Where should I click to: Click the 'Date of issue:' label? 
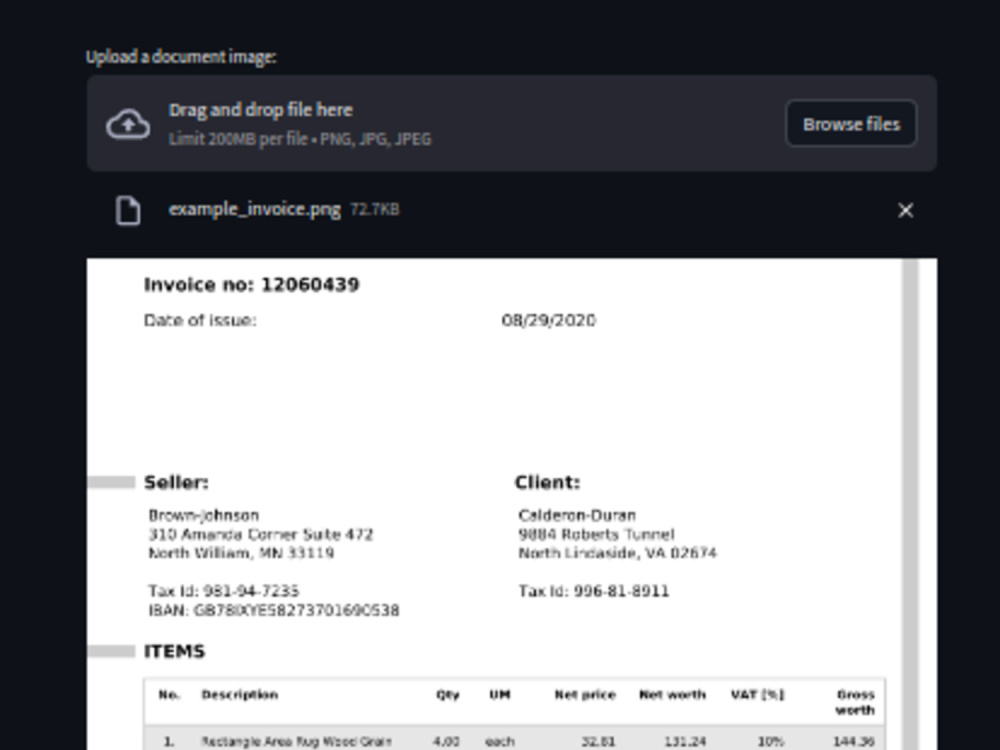(x=200, y=320)
